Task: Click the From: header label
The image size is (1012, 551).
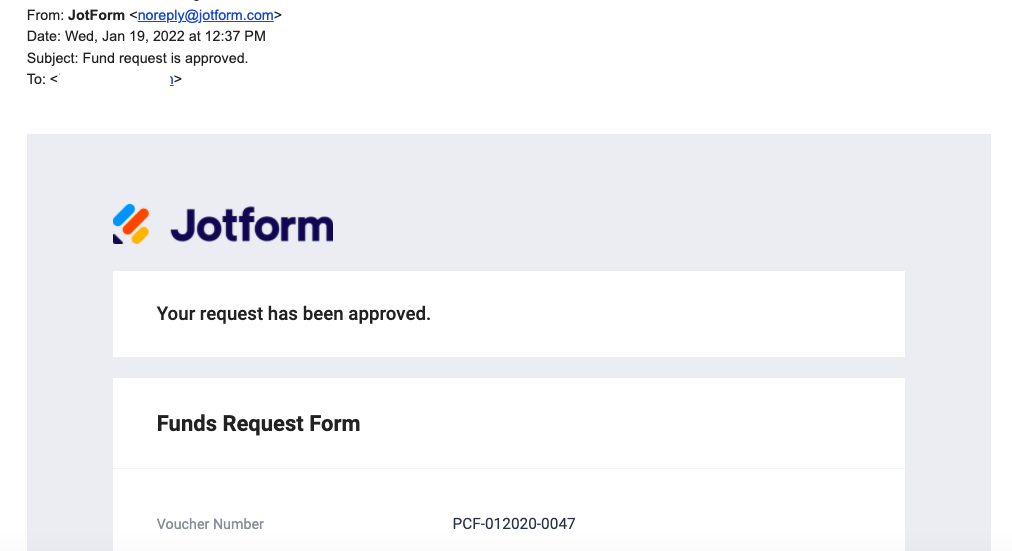Action: click(x=45, y=15)
